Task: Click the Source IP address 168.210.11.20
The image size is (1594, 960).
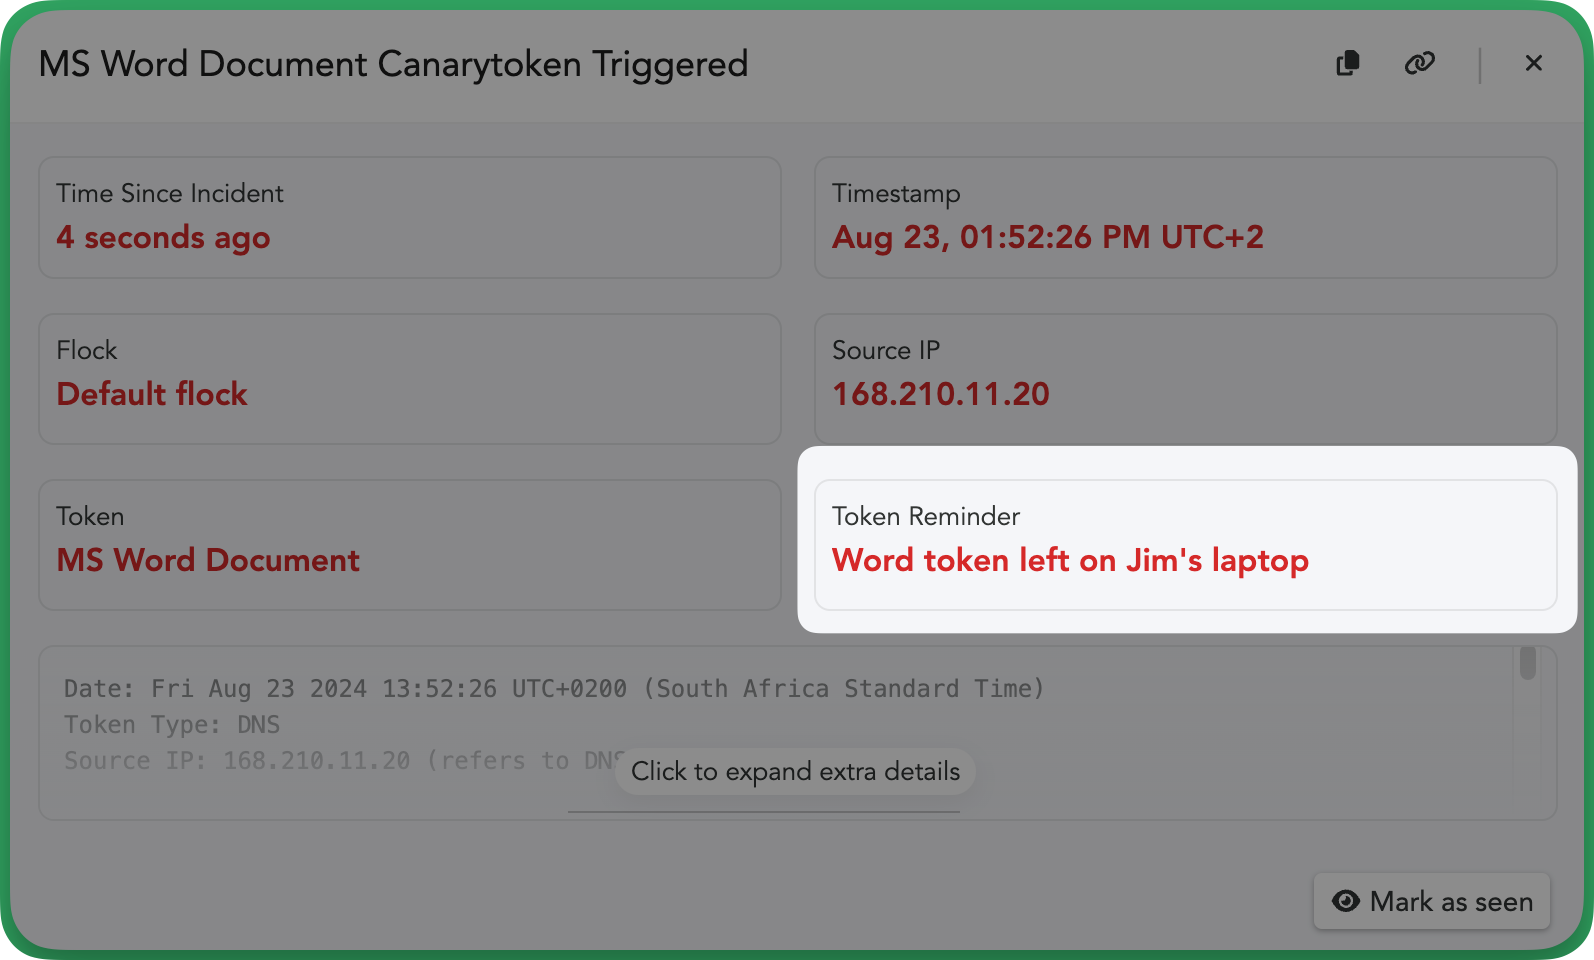Action: tap(940, 394)
